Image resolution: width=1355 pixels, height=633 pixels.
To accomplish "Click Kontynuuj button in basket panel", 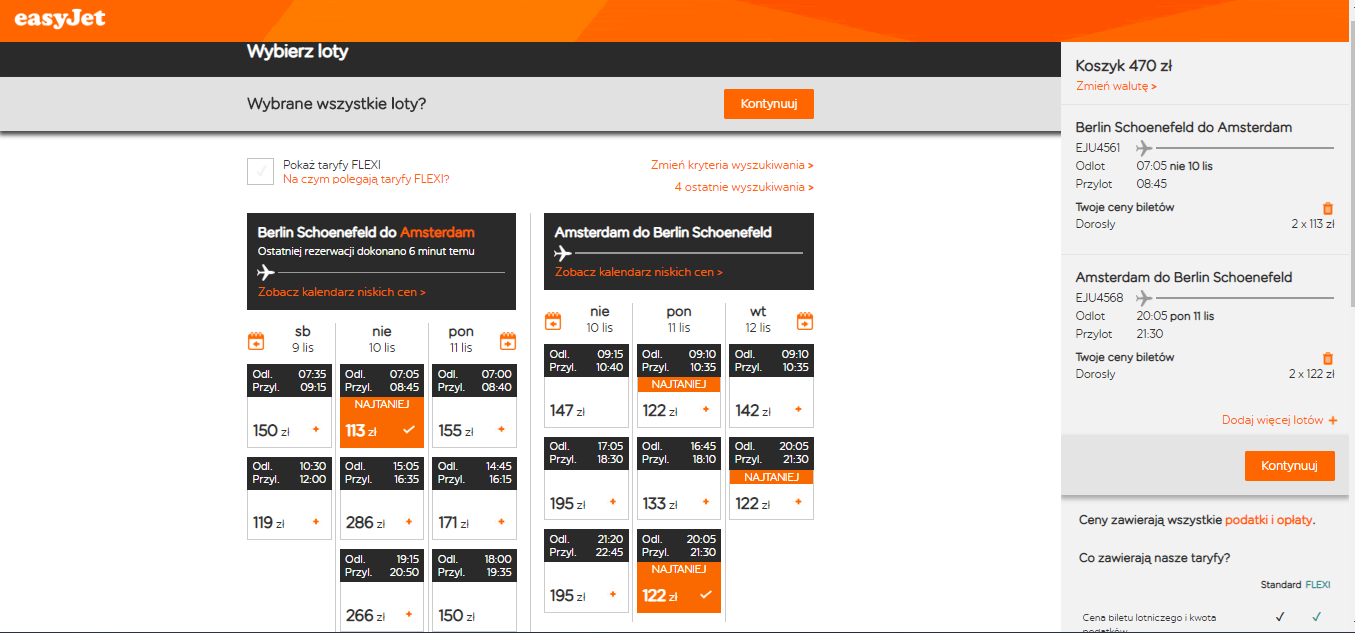I will point(1290,466).
